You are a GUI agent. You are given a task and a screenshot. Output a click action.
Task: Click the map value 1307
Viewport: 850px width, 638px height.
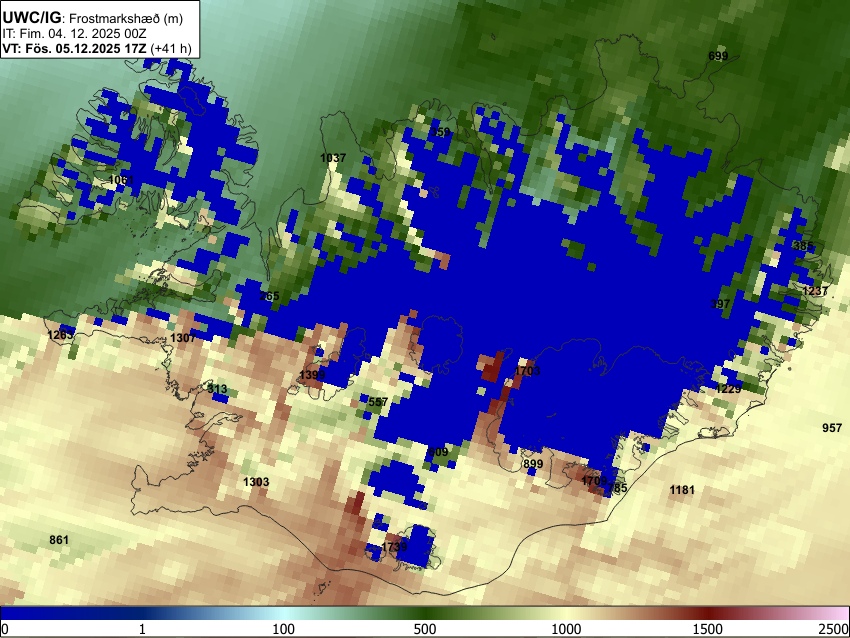pyautogui.click(x=183, y=338)
